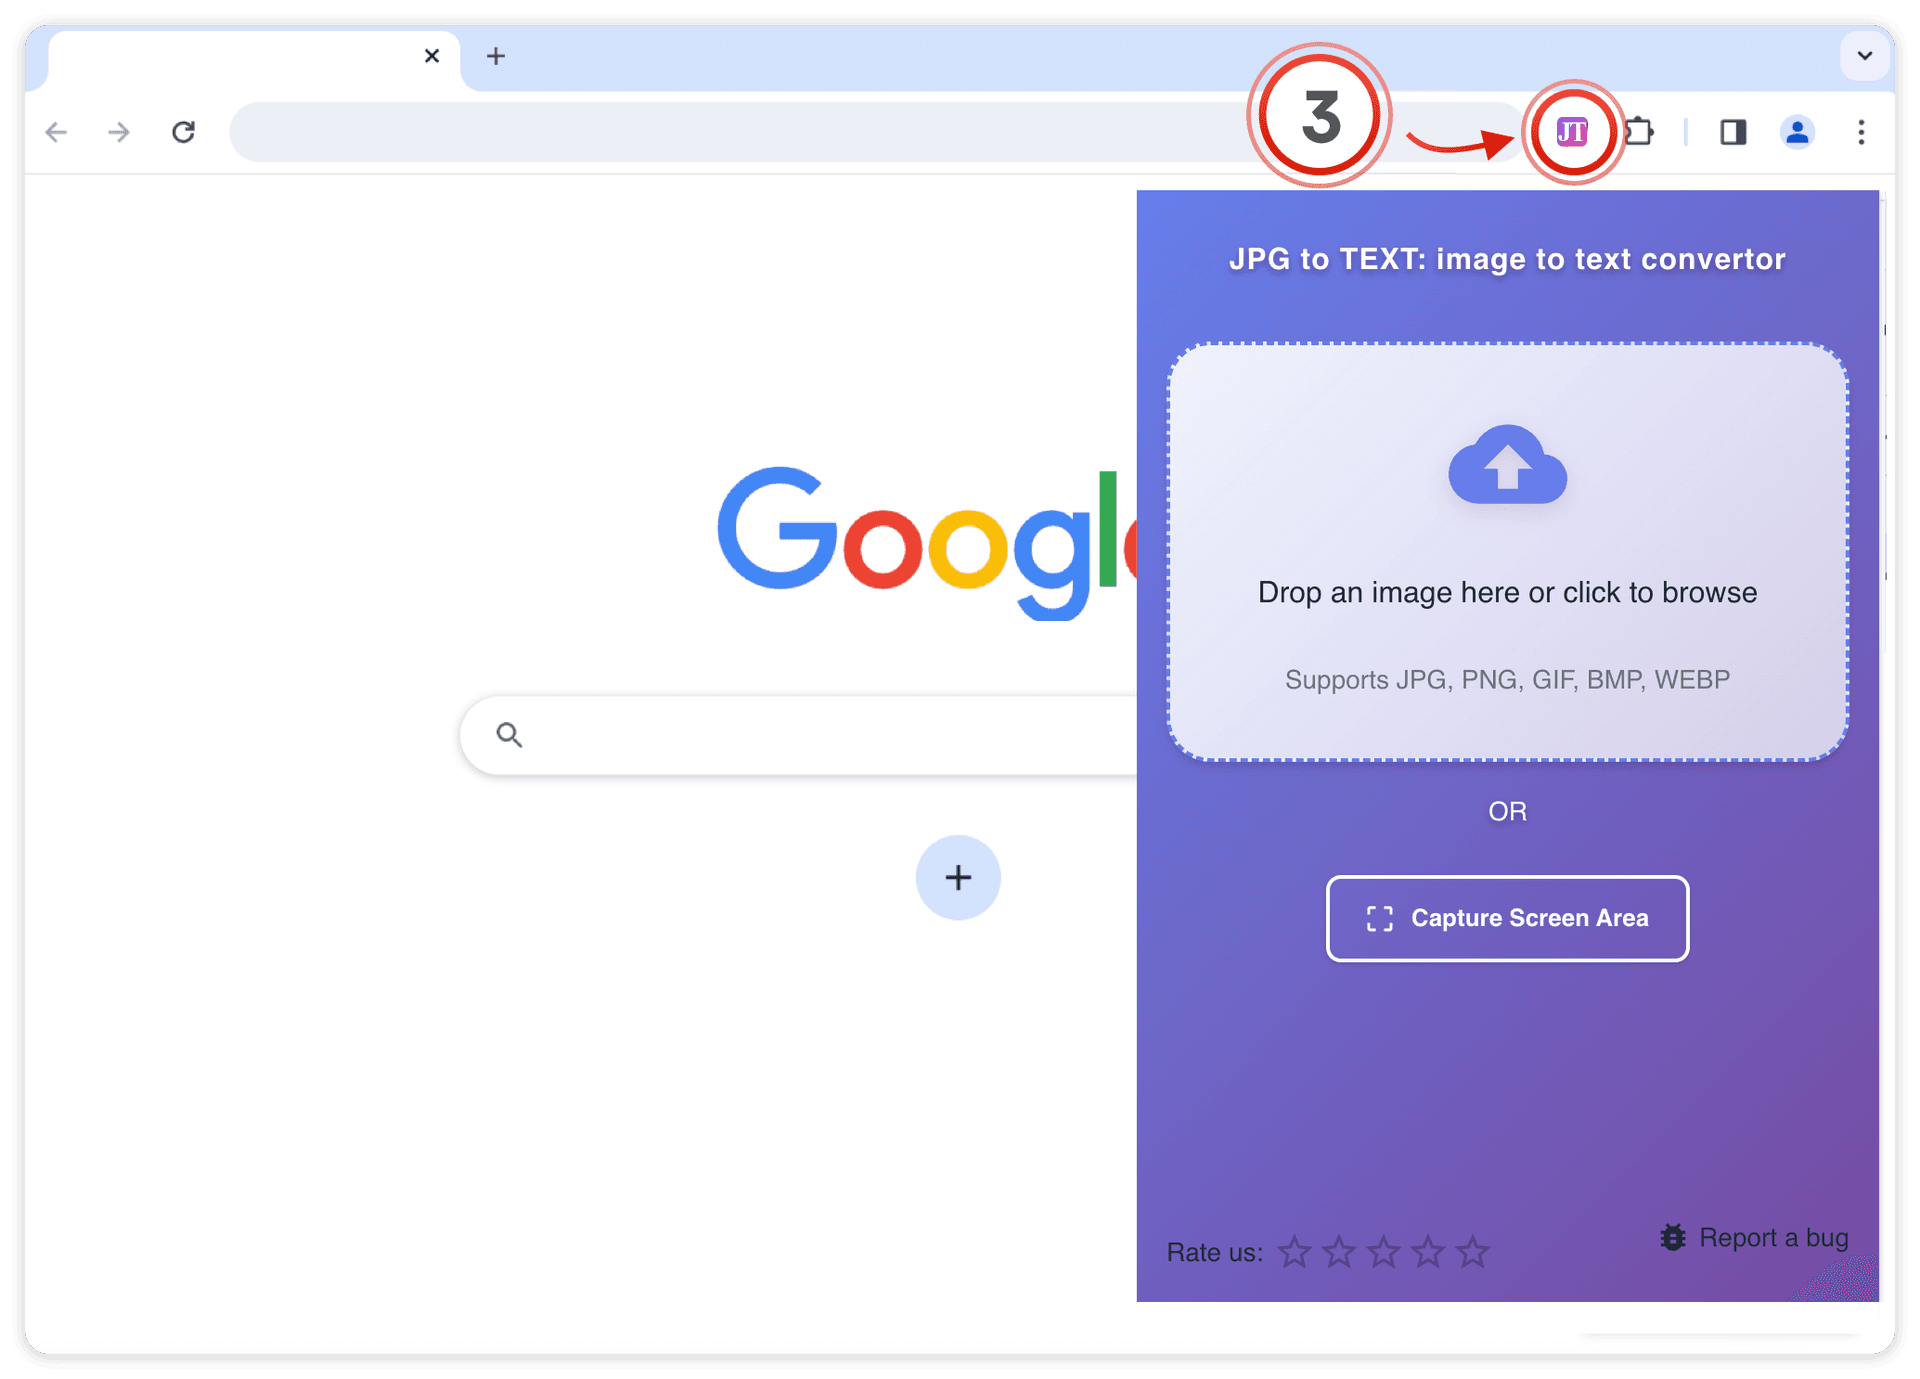This screenshot has width=1920, height=1379.
Task: Open a new tab with plus button
Action: (496, 56)
